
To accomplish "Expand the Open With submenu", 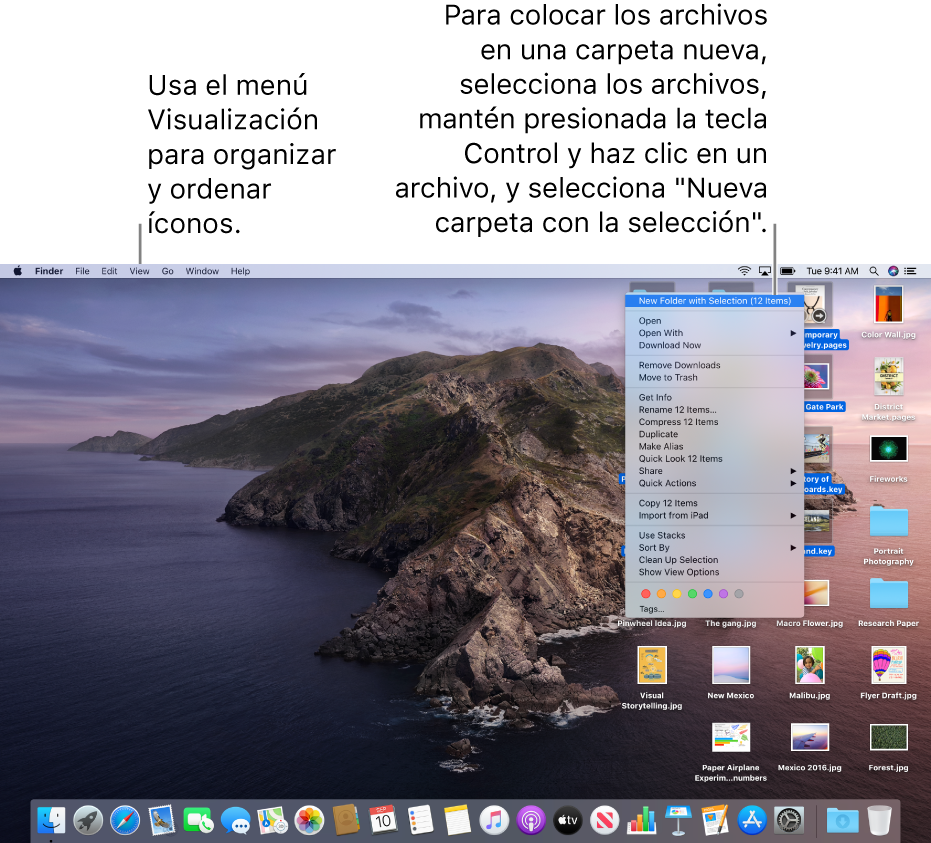I will (714, 333).
